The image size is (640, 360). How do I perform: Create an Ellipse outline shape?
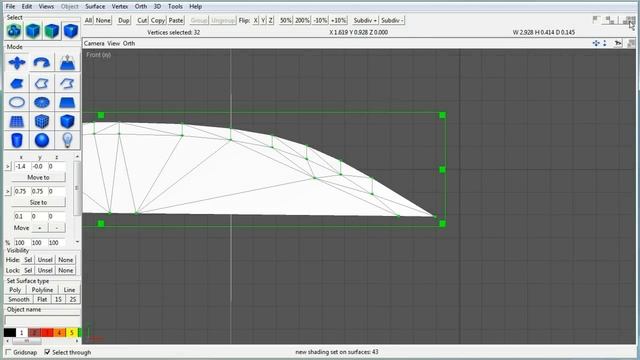click(17, 102)
